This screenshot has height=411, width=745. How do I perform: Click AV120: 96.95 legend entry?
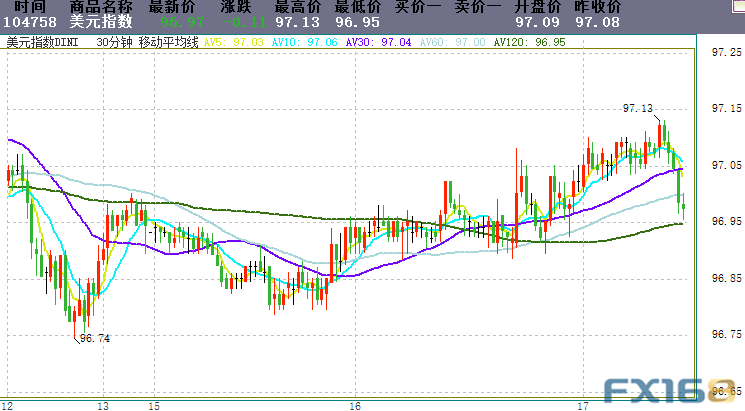pyautogui.click(x=529, y=42)
